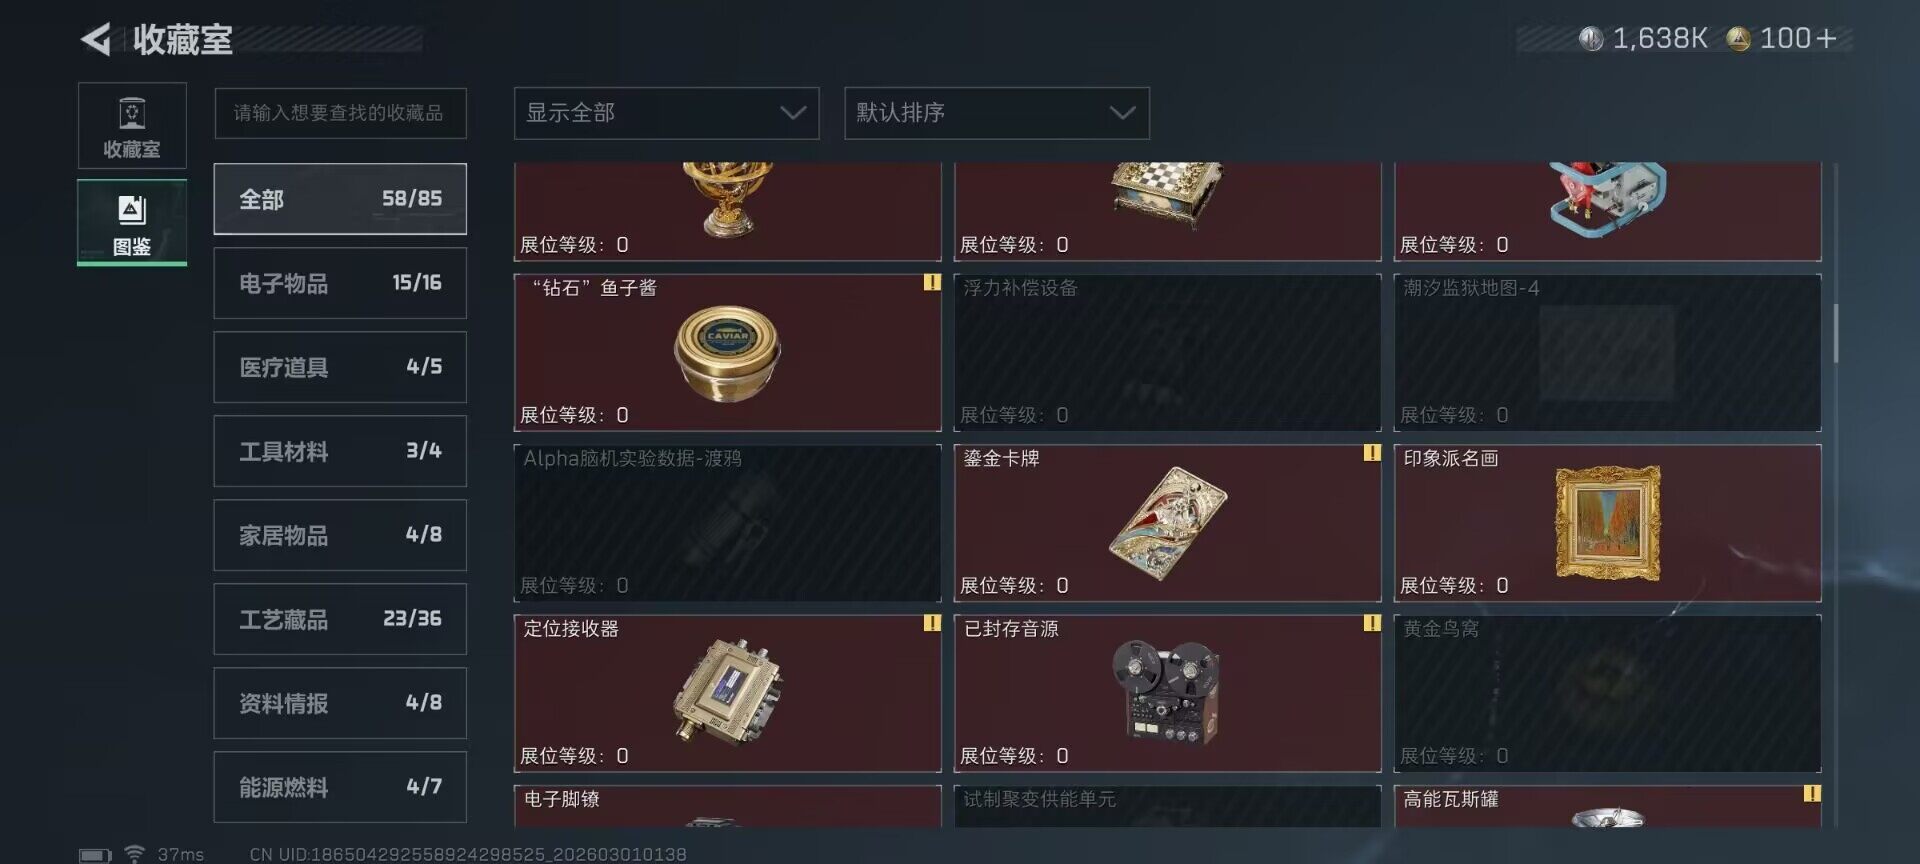The width and height of the screenshot is (1920, 864).
Task: Open the 收藏室 sidebar icon
Action: coord(132,125)
